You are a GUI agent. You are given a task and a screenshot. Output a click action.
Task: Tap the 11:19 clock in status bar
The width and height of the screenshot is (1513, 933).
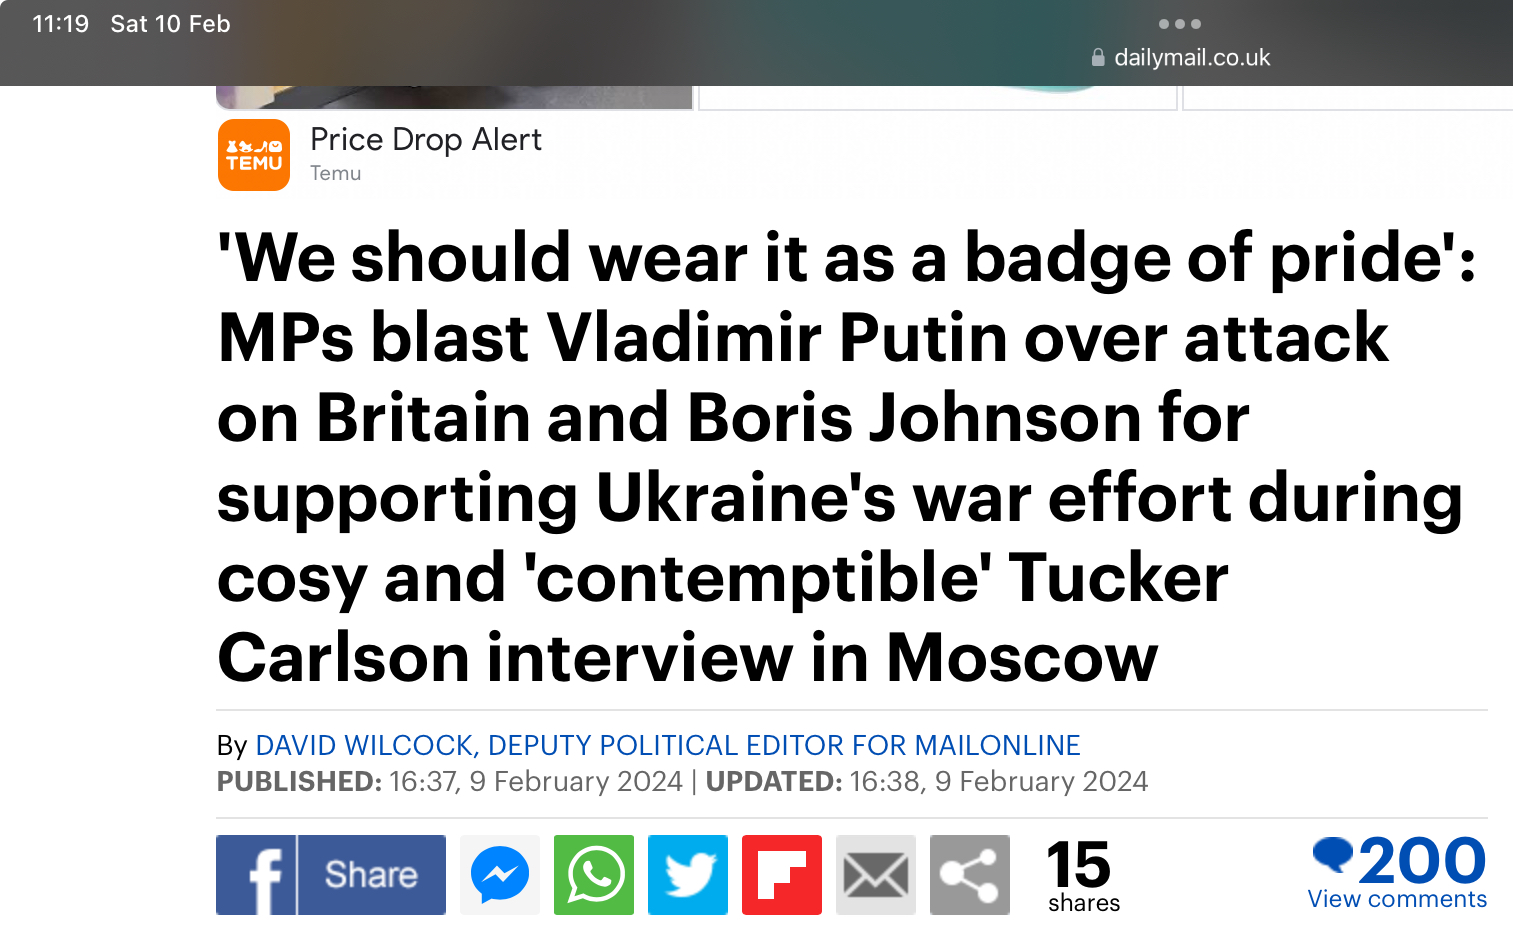click(60, 24)
